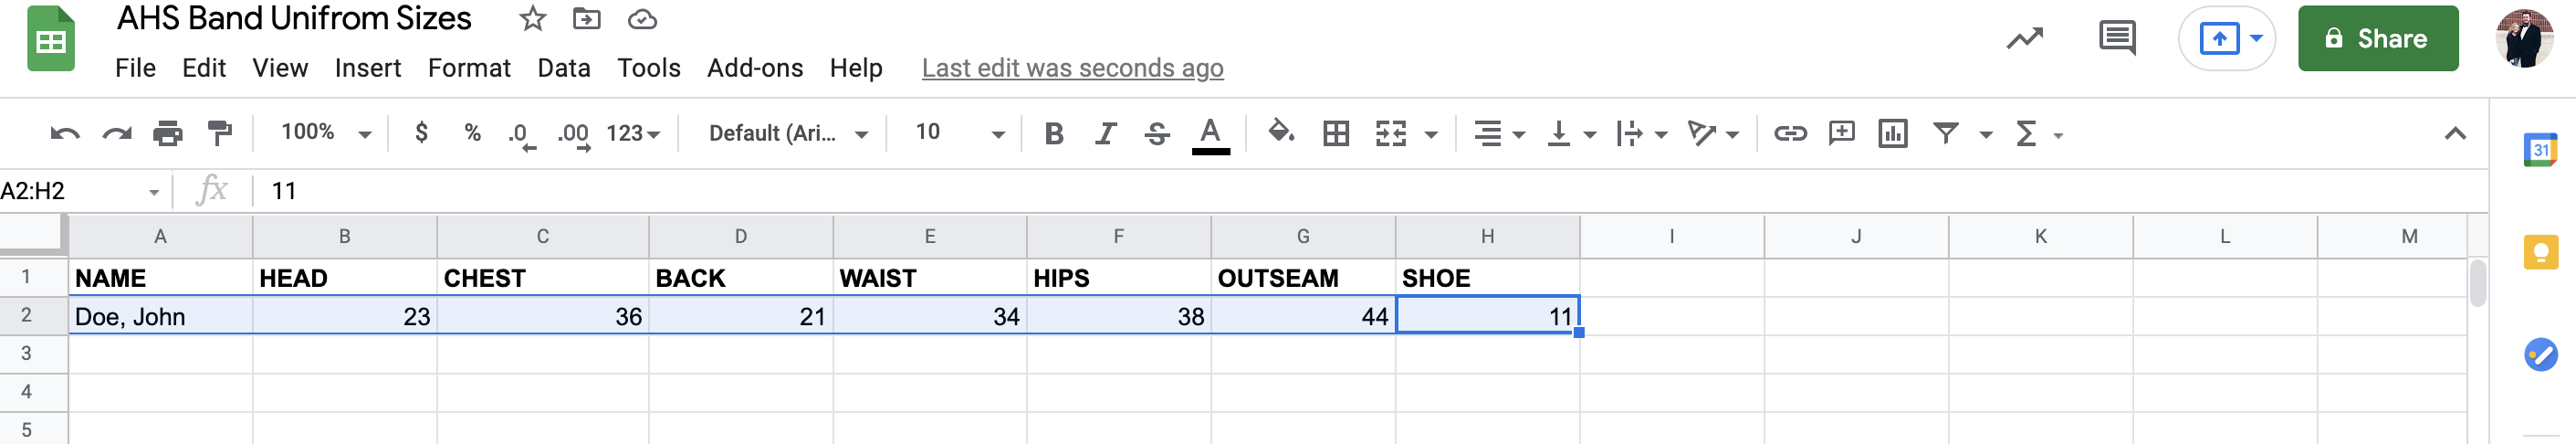Toggle bold formatting

pos(1053,133)
